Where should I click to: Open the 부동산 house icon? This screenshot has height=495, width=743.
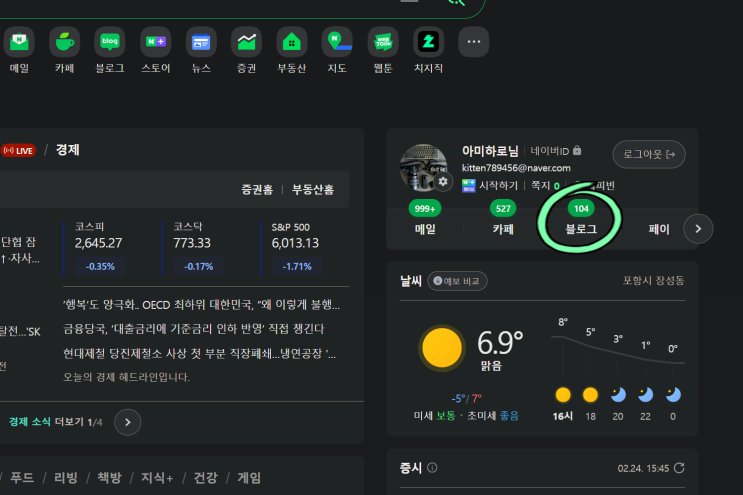coord(291,42)
